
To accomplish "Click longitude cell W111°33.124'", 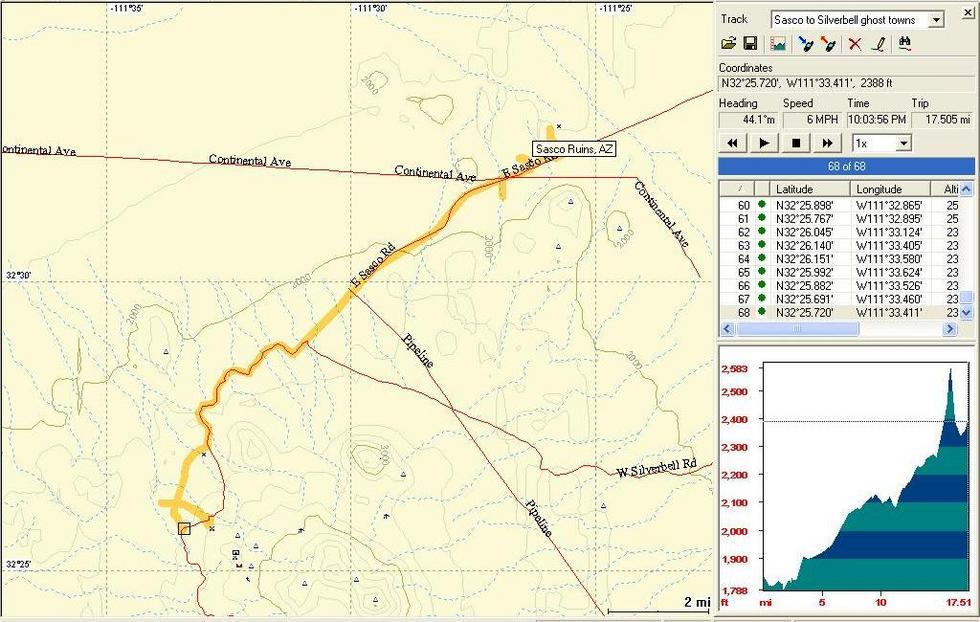I will tap(889, 232).
